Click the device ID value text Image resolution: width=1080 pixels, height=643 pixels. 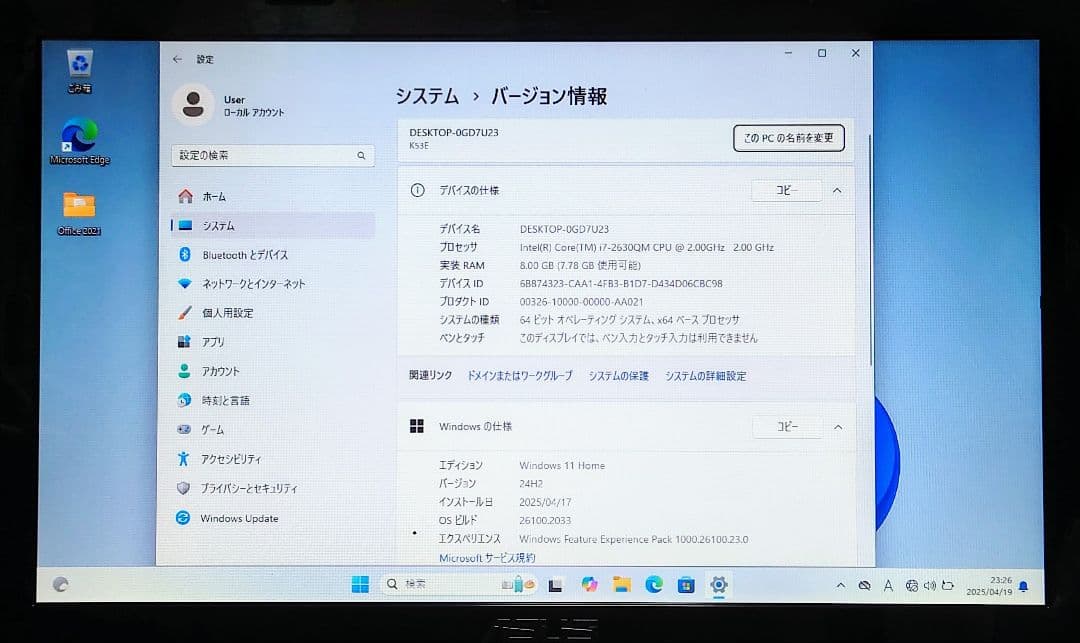(x=621, y=284)
